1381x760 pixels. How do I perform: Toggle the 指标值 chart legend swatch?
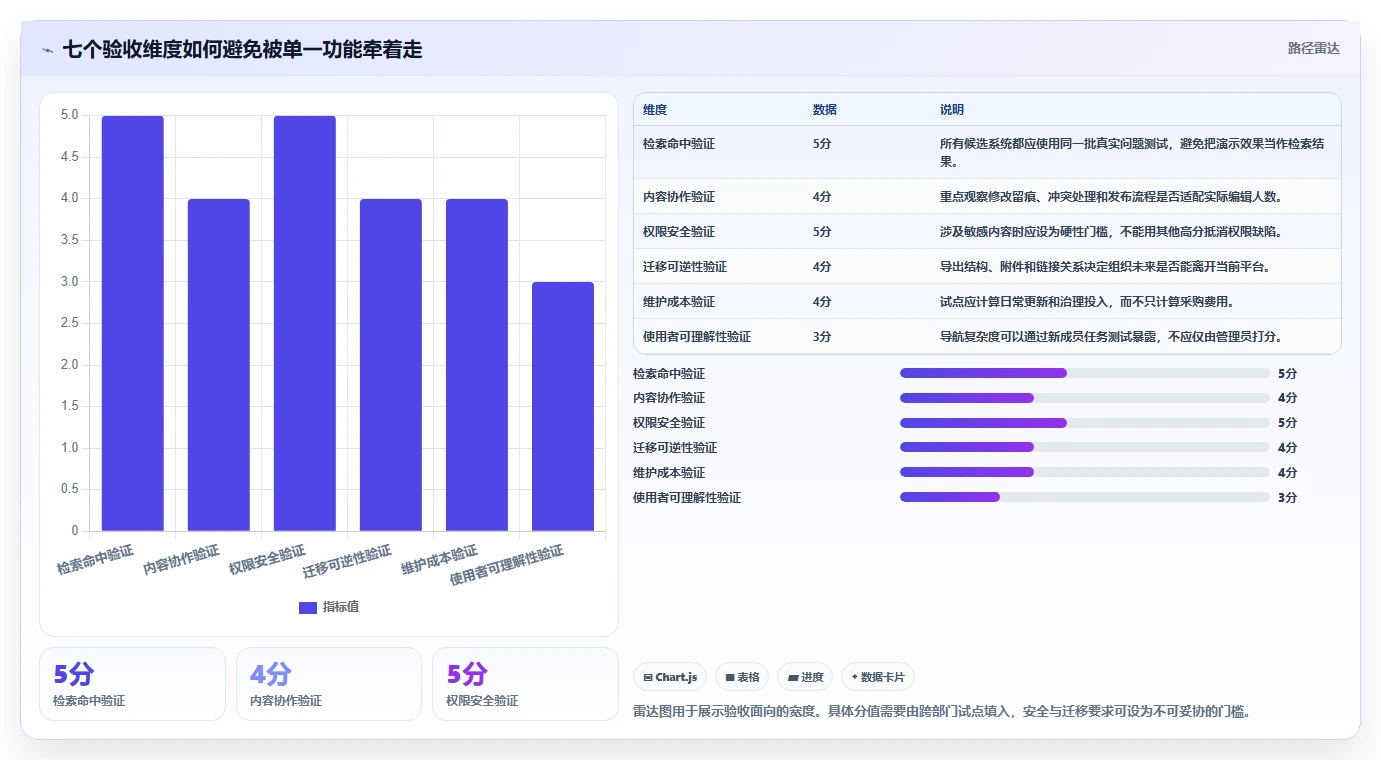pos(308,607)
